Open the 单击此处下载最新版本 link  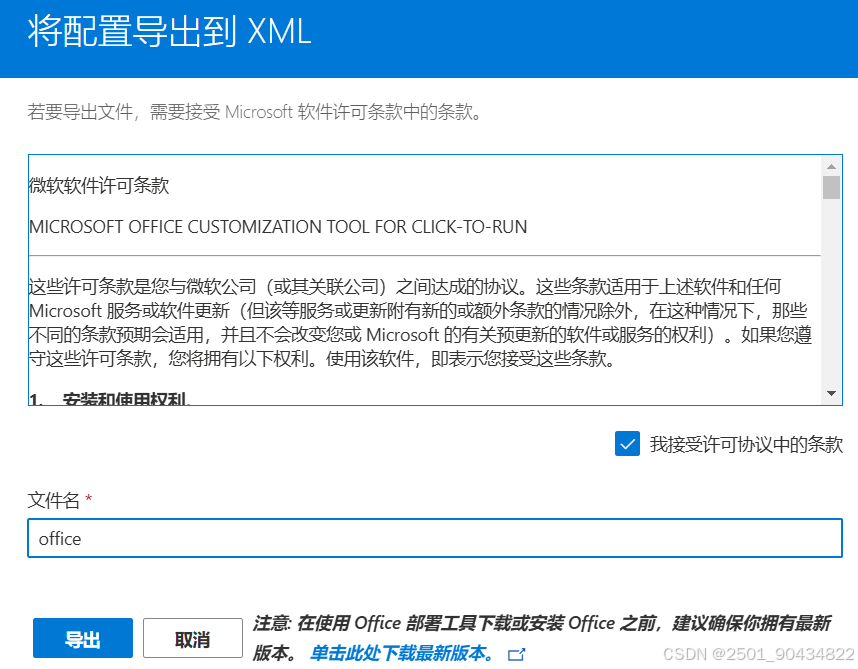click(x=403, y=653)
